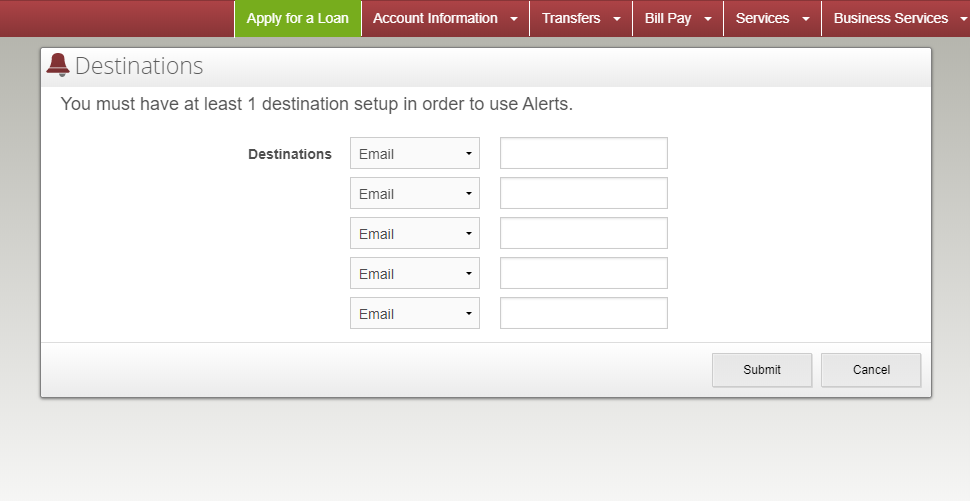Cancel the destinations setup
The height and width of the screenshot is (501, 970).
[871, 370]
